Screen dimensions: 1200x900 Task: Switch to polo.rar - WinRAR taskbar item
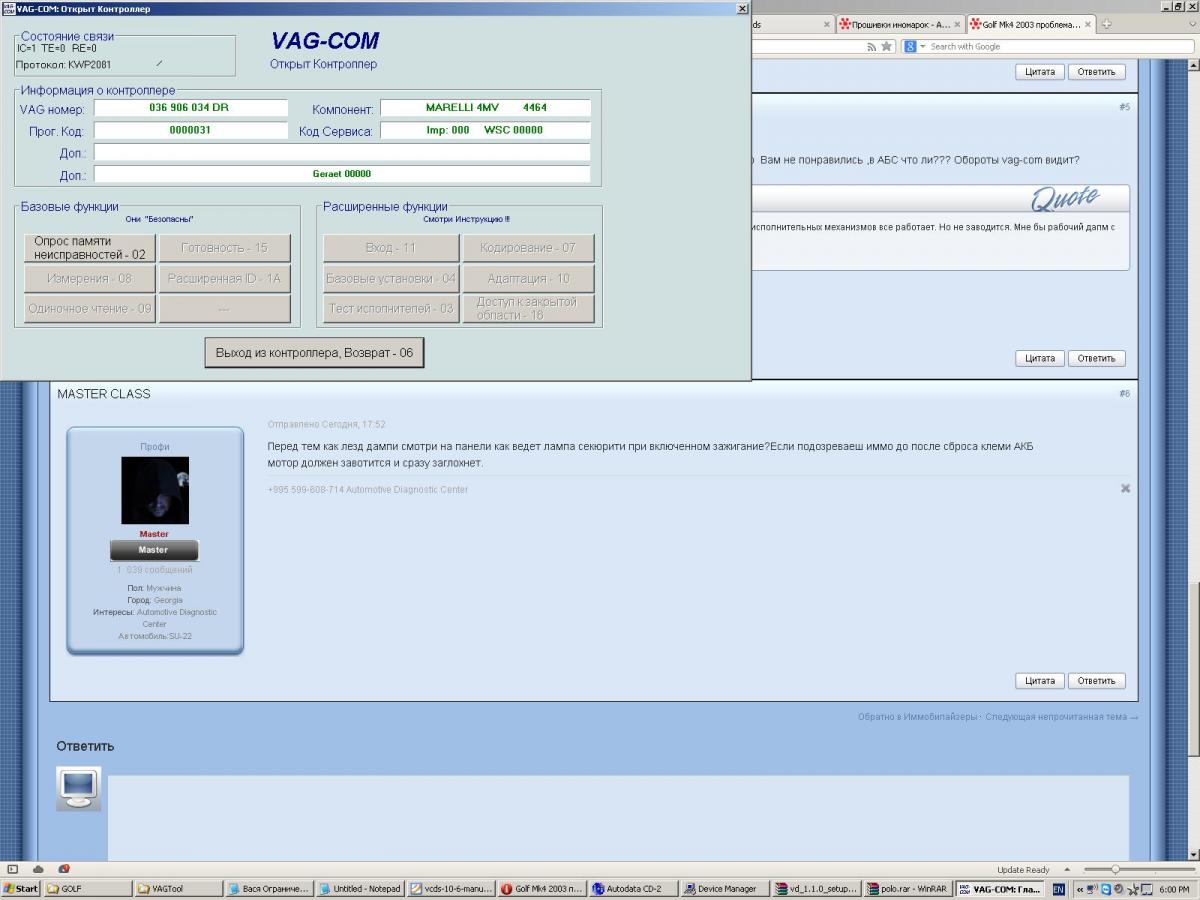[907, 889]
